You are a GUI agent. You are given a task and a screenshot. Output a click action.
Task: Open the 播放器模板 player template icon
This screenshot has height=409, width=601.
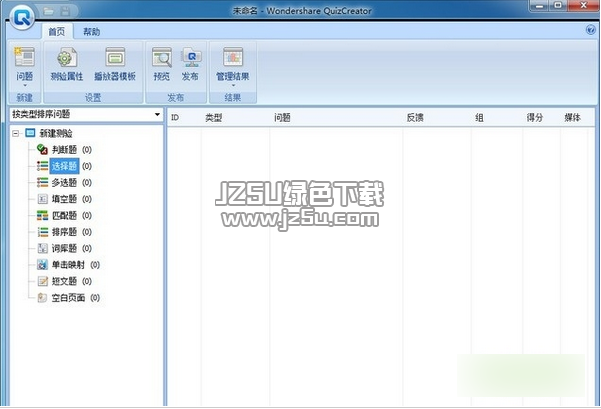tap(115, 57)
